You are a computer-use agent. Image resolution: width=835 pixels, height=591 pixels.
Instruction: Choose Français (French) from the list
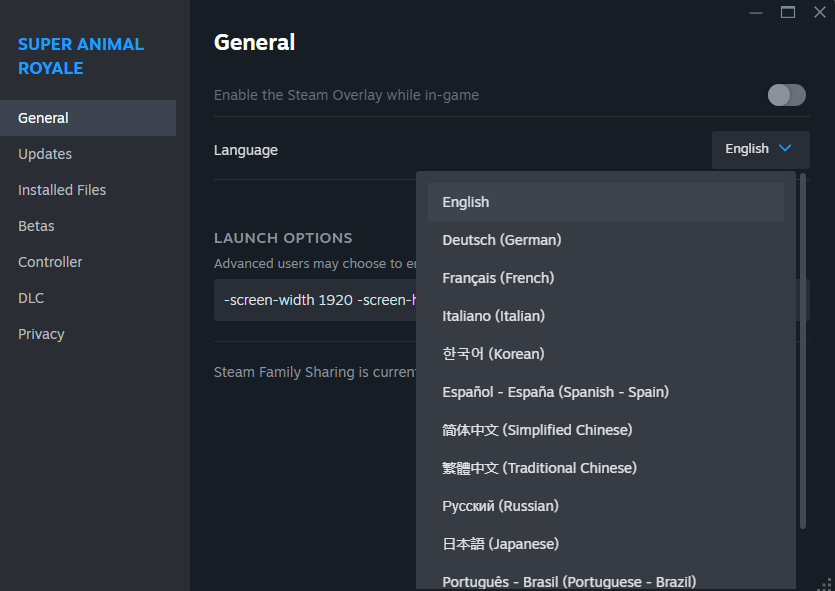[x=605, y=278]
